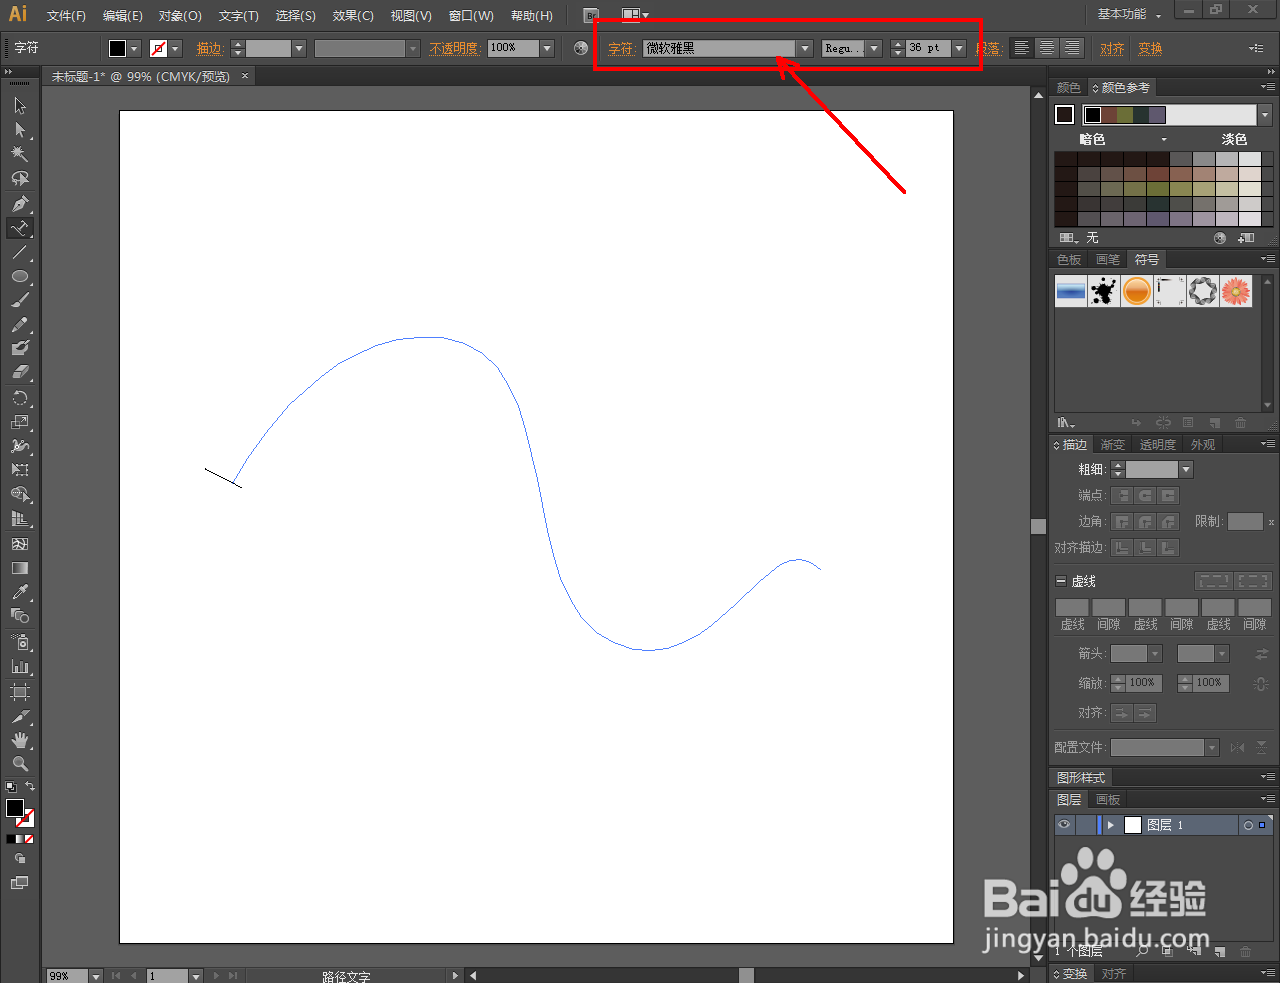Select the Hand tool
Viewport: 1280px width, 983px height.
(x=20, y=740)
